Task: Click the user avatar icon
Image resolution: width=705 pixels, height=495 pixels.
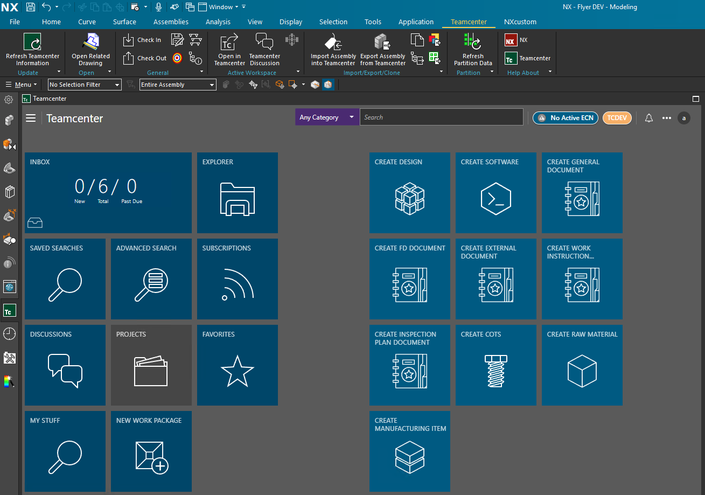Action: pos(684,118)
